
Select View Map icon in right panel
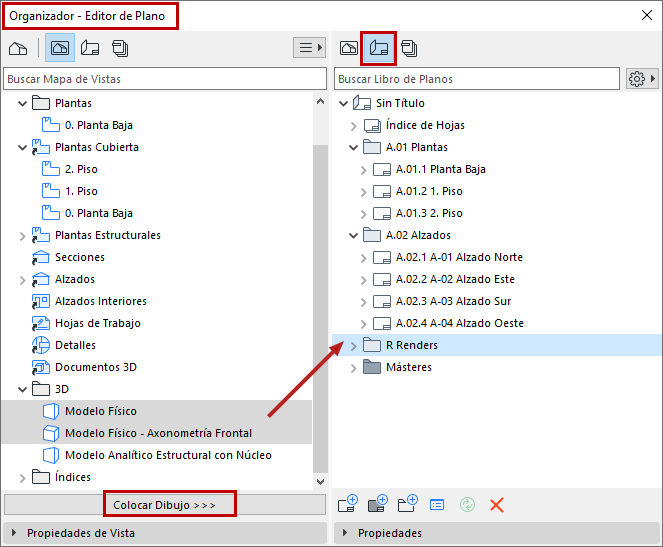348,48
